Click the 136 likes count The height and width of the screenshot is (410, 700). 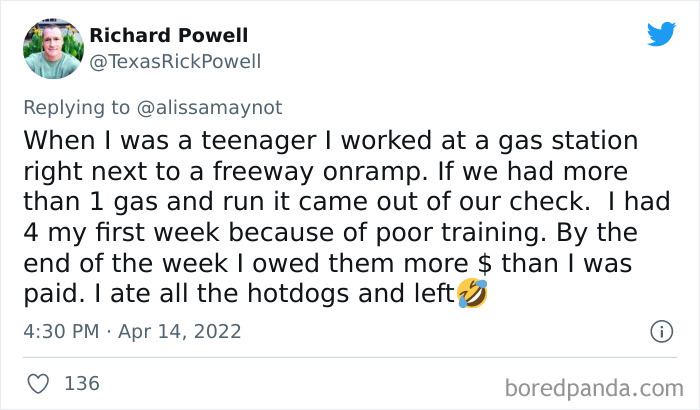[x=82, y=384]
